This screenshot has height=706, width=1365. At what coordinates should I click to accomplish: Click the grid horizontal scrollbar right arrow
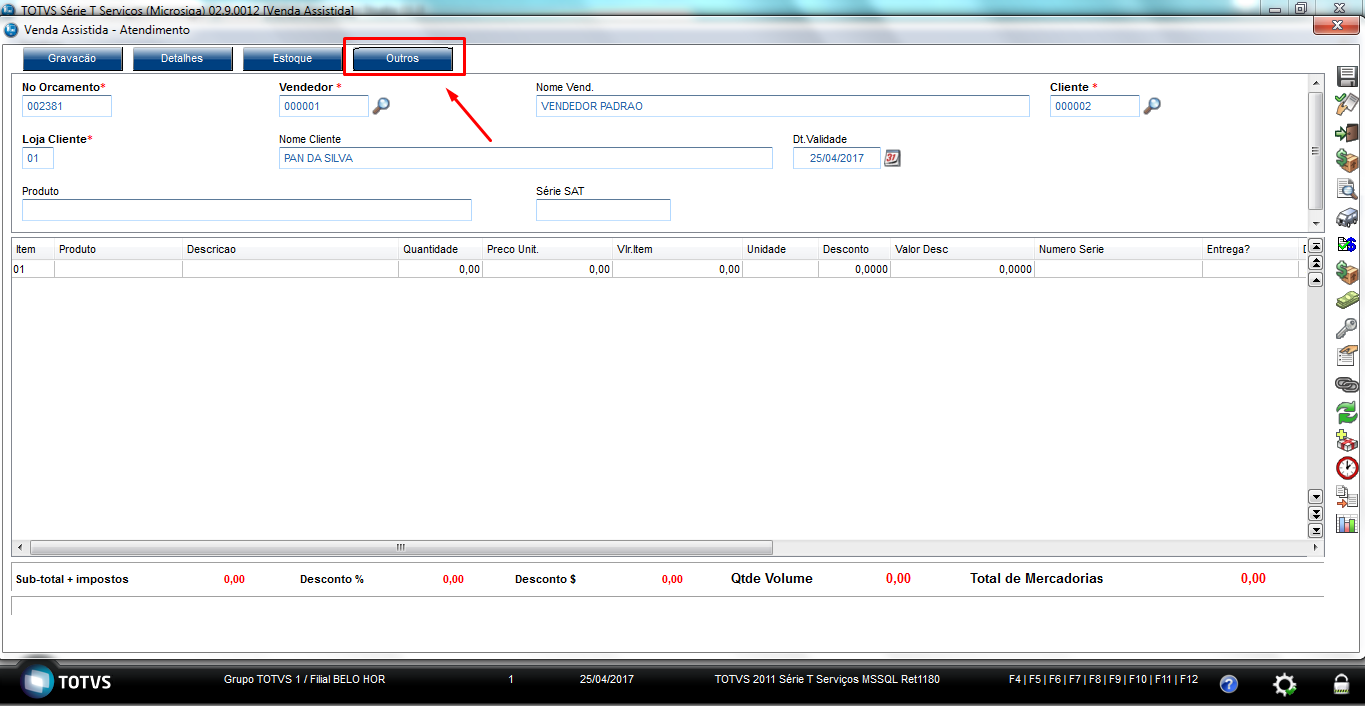click(x=1316, y=548)
